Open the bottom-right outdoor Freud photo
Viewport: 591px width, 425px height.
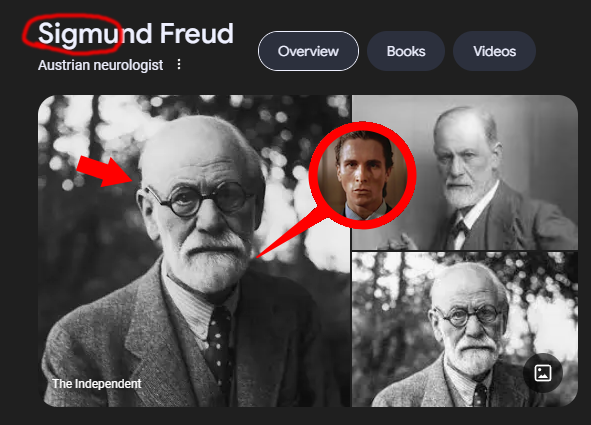pyautogui.click(x=465, y=329)
